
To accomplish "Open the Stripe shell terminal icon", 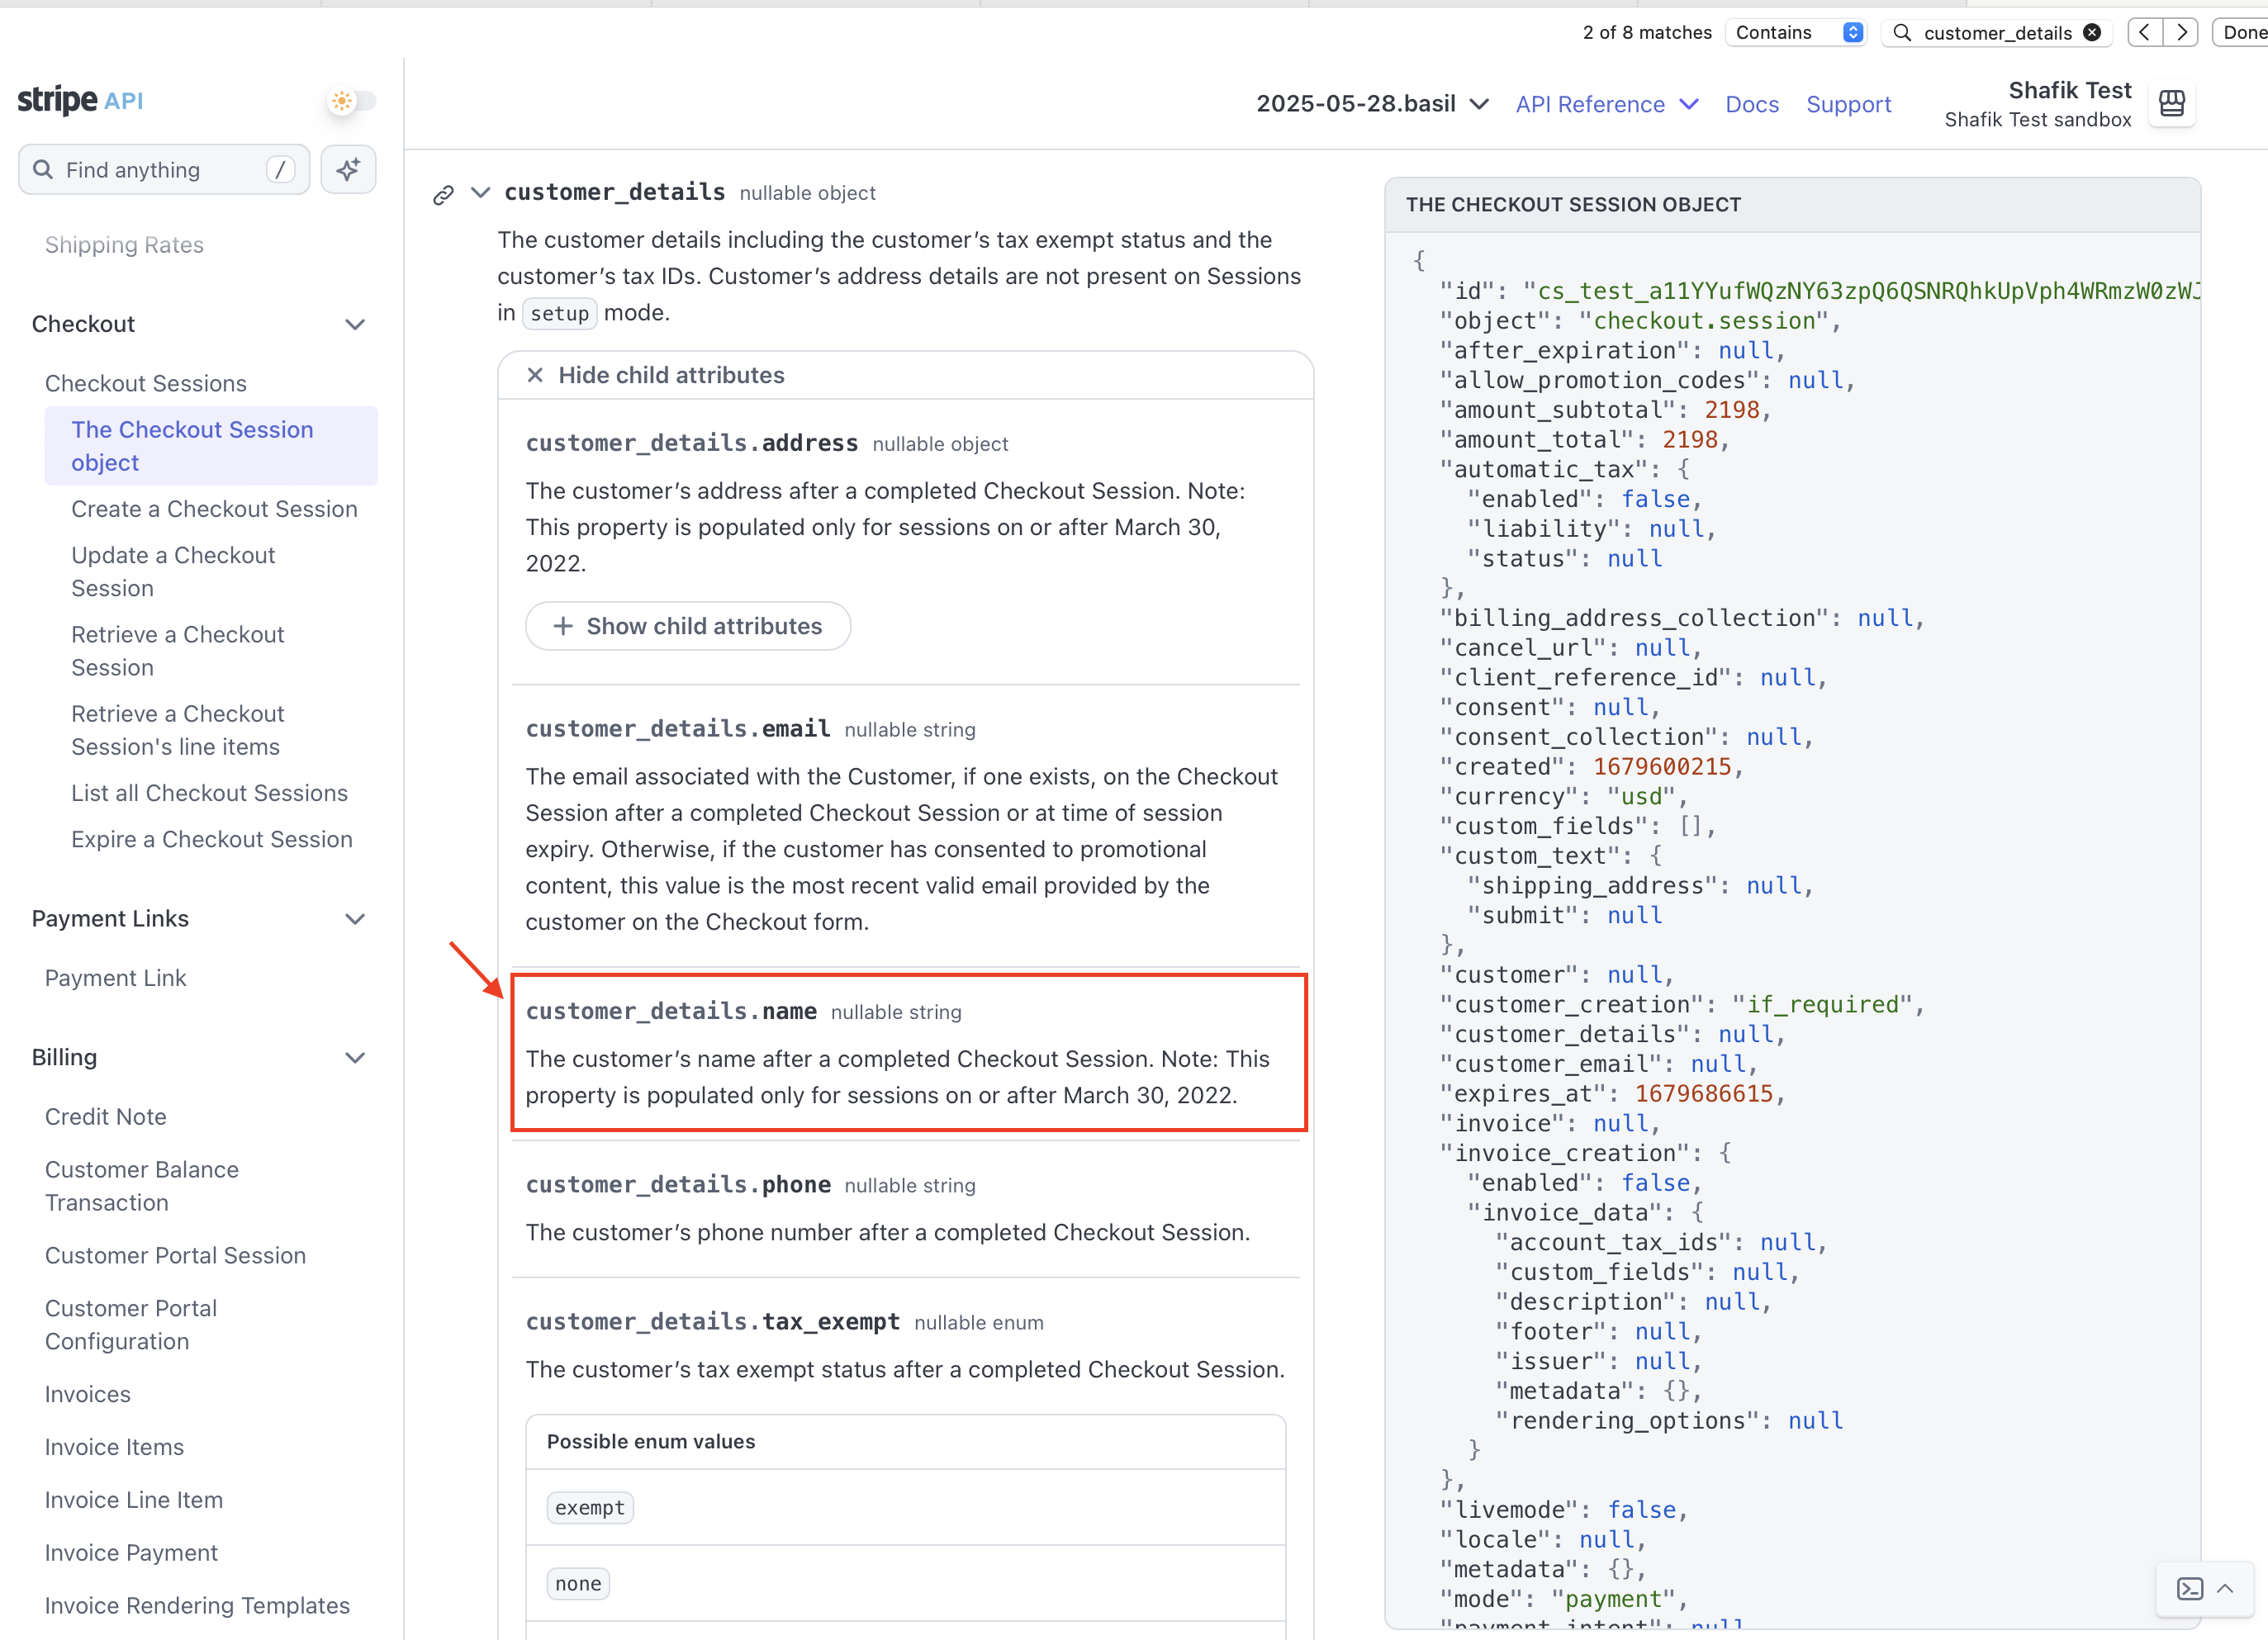I will point(2190,1588).
